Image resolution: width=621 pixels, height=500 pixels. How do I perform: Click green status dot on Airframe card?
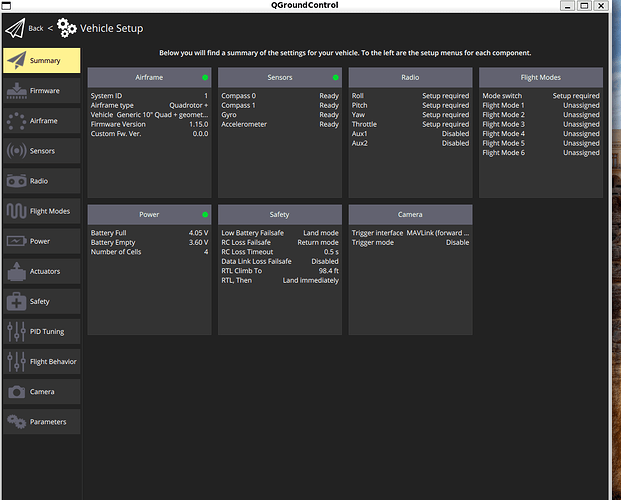point(205,77)
